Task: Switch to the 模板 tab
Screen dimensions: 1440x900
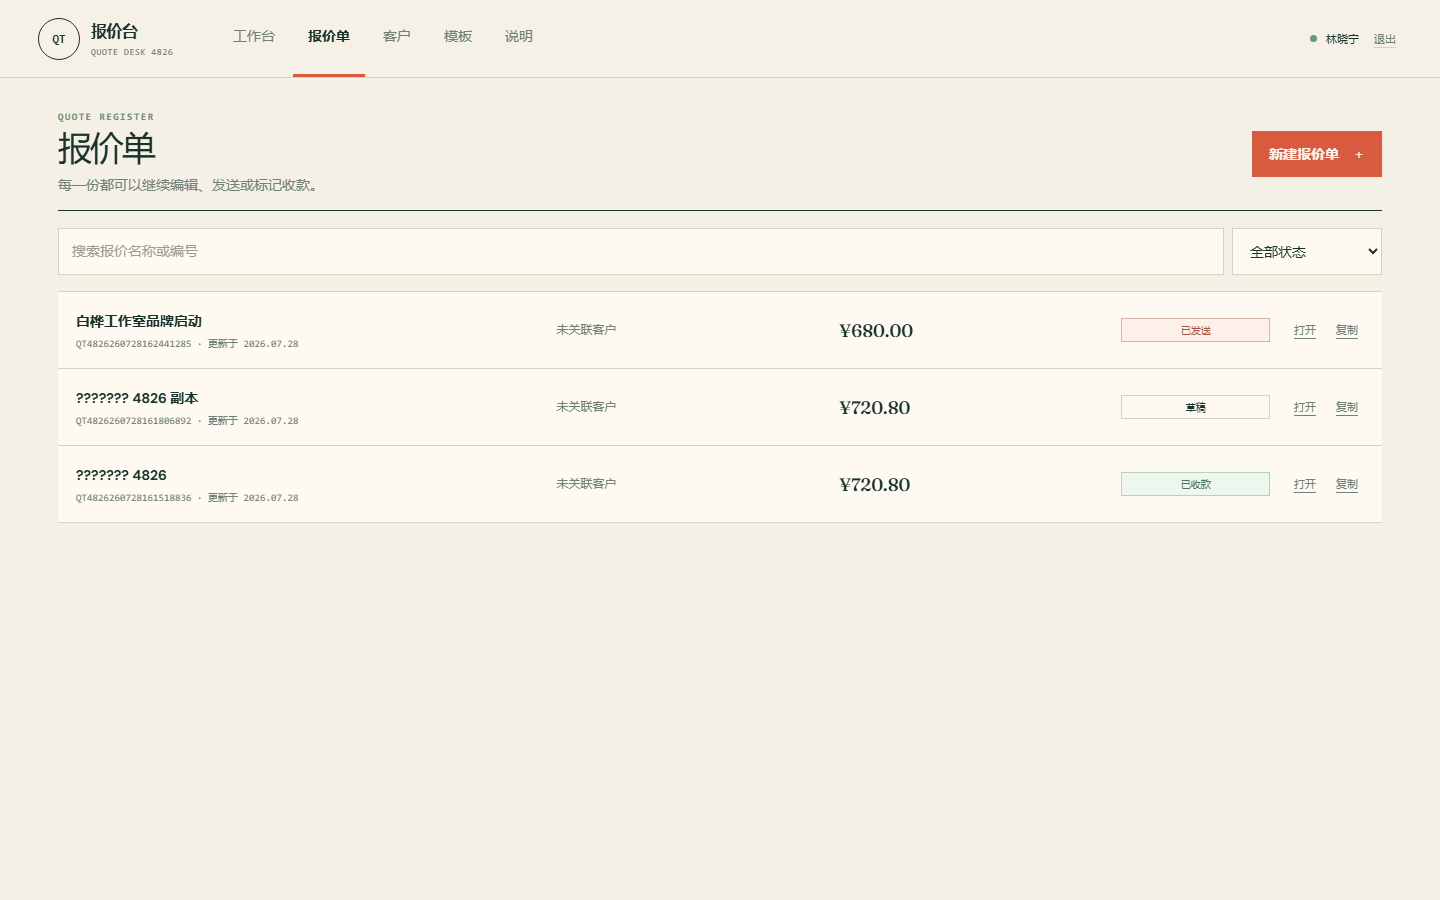Action: 458,37
